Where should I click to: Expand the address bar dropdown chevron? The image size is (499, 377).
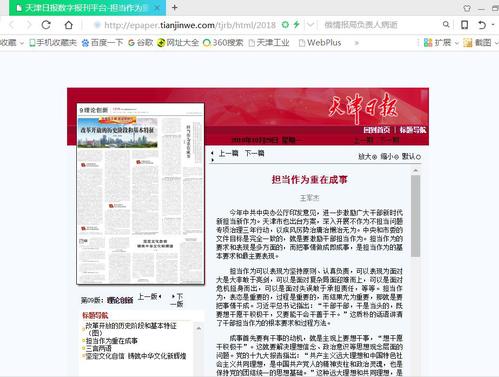[x=310, y=25]
